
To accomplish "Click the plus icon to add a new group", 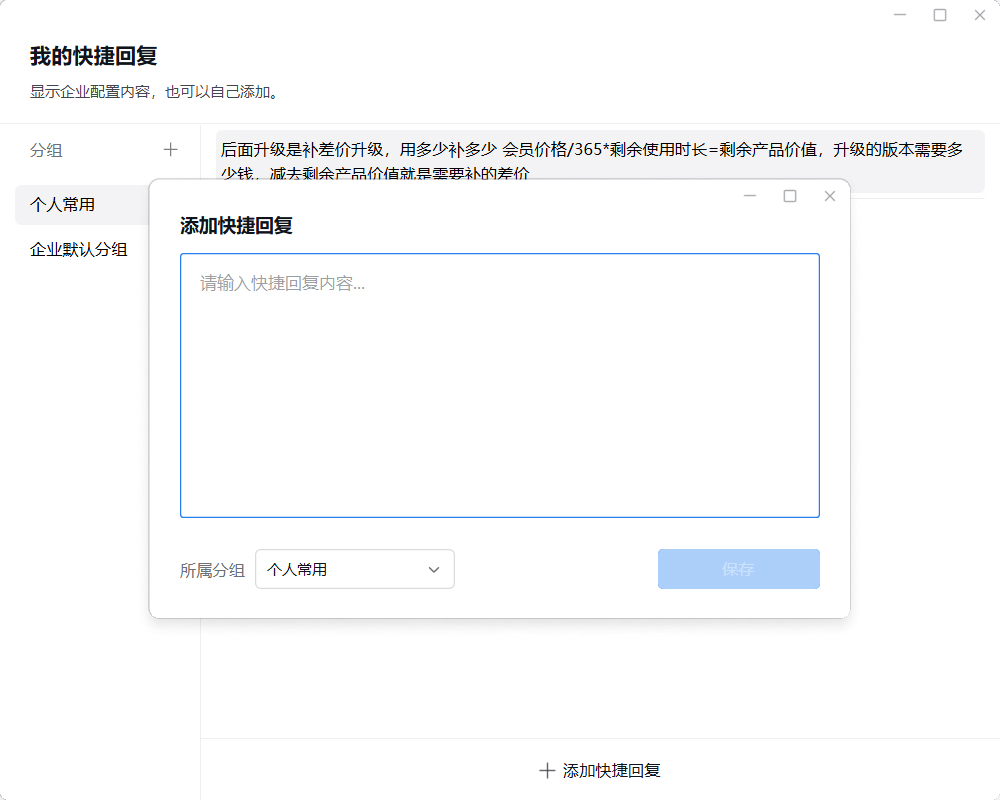I will point(171,148).
